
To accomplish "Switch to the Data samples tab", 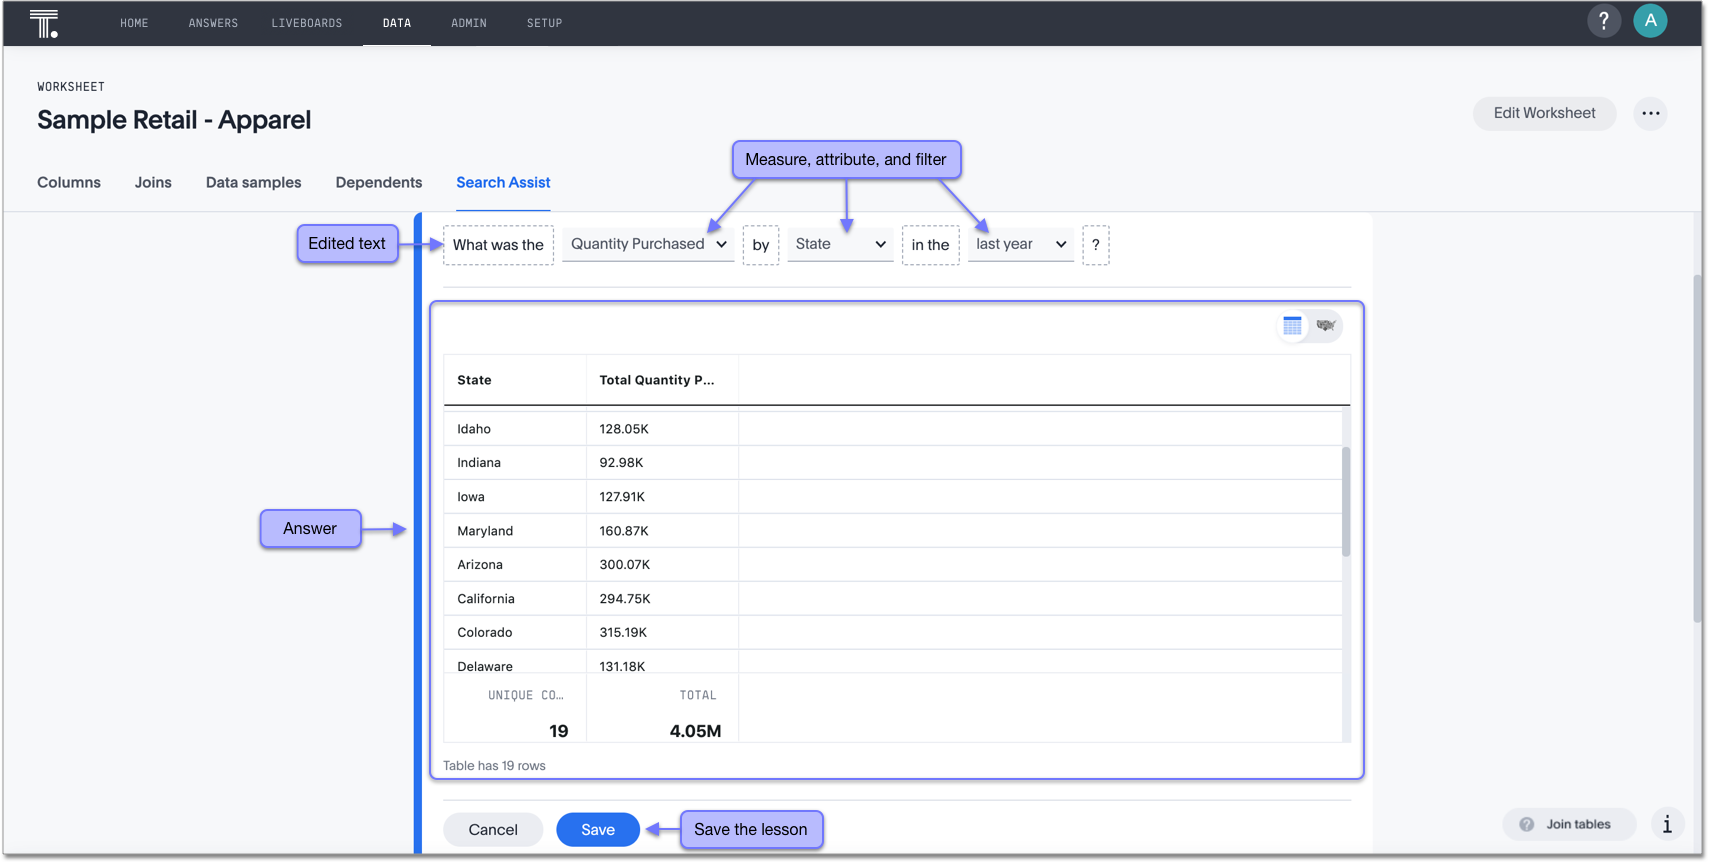I will [x=253, y=182].
